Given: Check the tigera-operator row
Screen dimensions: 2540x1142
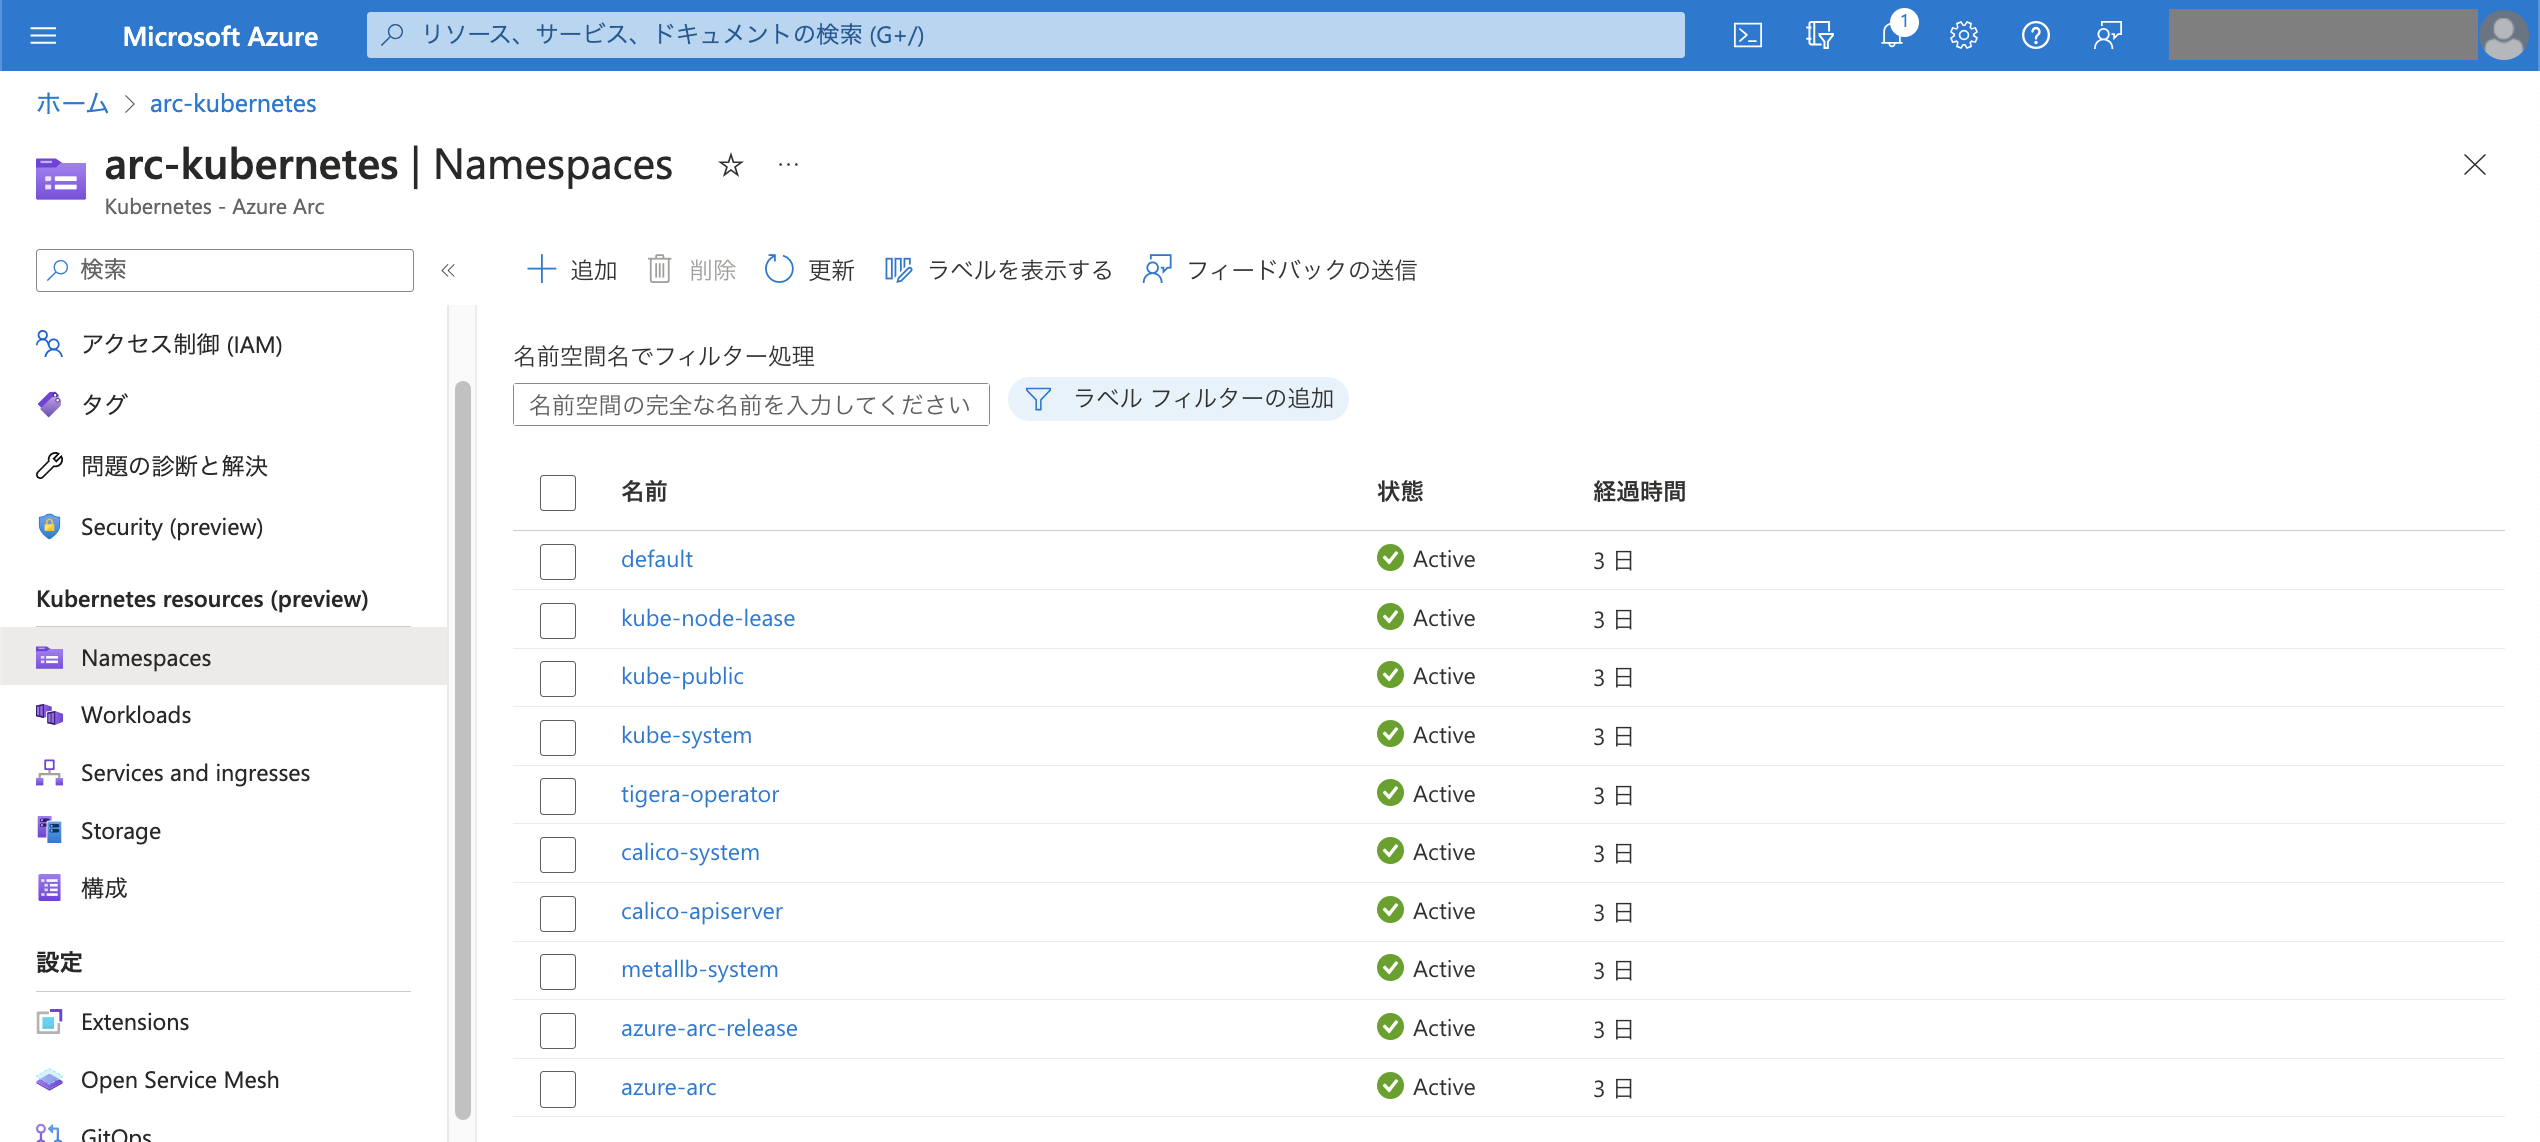Looking at the screenshot, I should coord(558,796).
